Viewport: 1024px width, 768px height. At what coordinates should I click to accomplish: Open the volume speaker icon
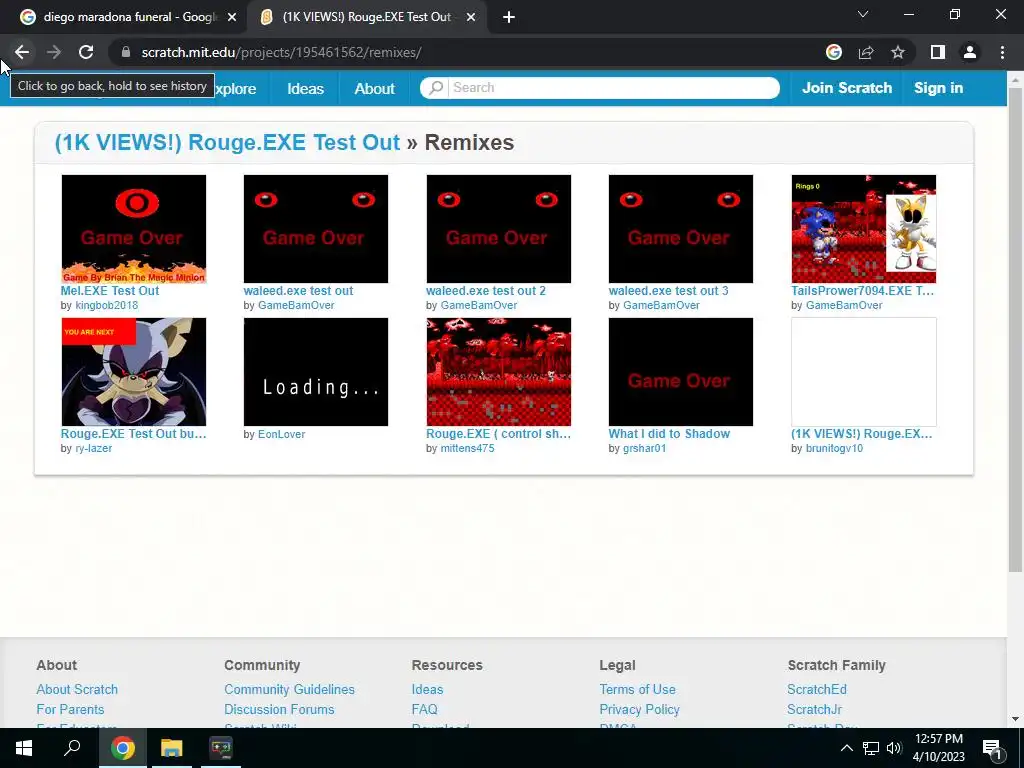[x=894, y=748]
